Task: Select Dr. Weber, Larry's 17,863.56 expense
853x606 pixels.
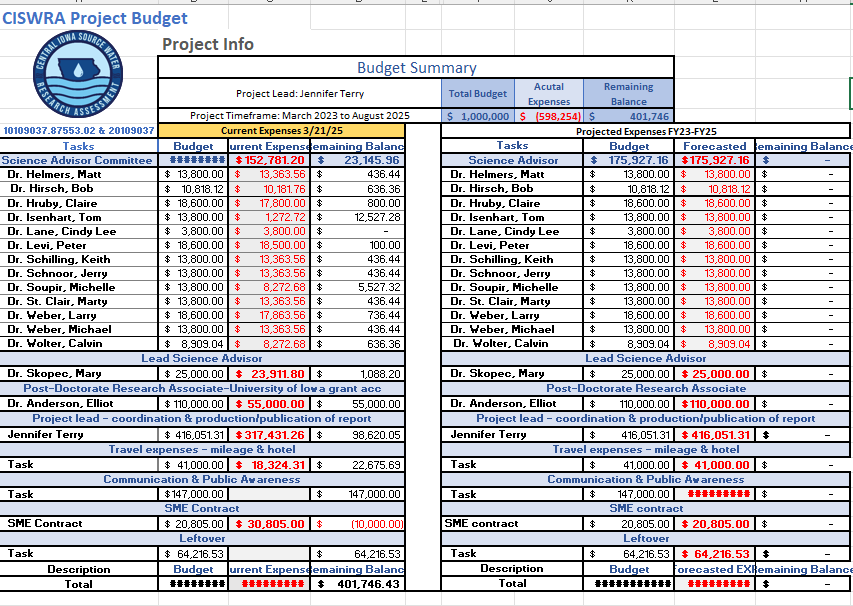Action: pos(269,315)
